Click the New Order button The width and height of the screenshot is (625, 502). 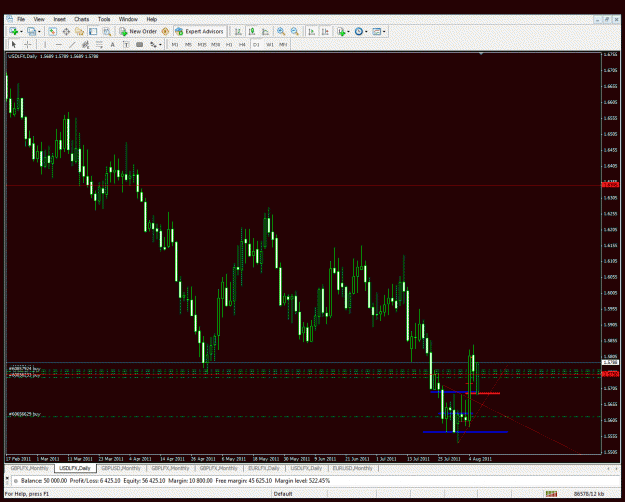click(x=138, y=31)
